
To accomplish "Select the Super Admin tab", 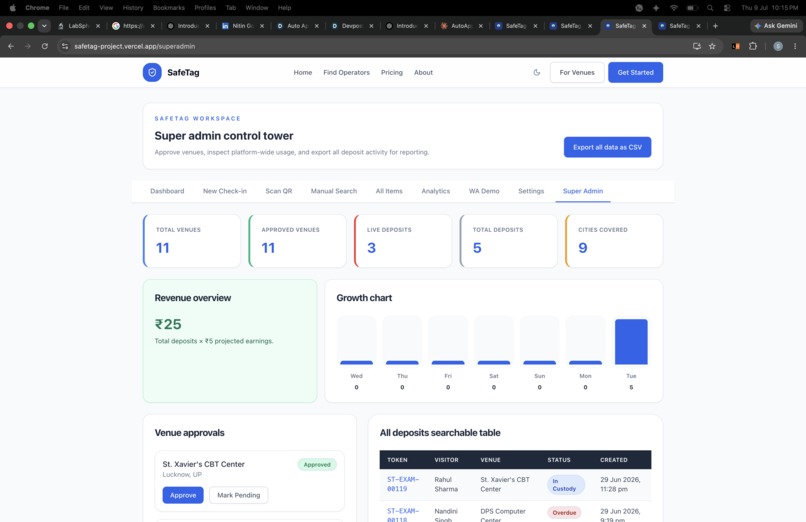I will tap(583, 191).
